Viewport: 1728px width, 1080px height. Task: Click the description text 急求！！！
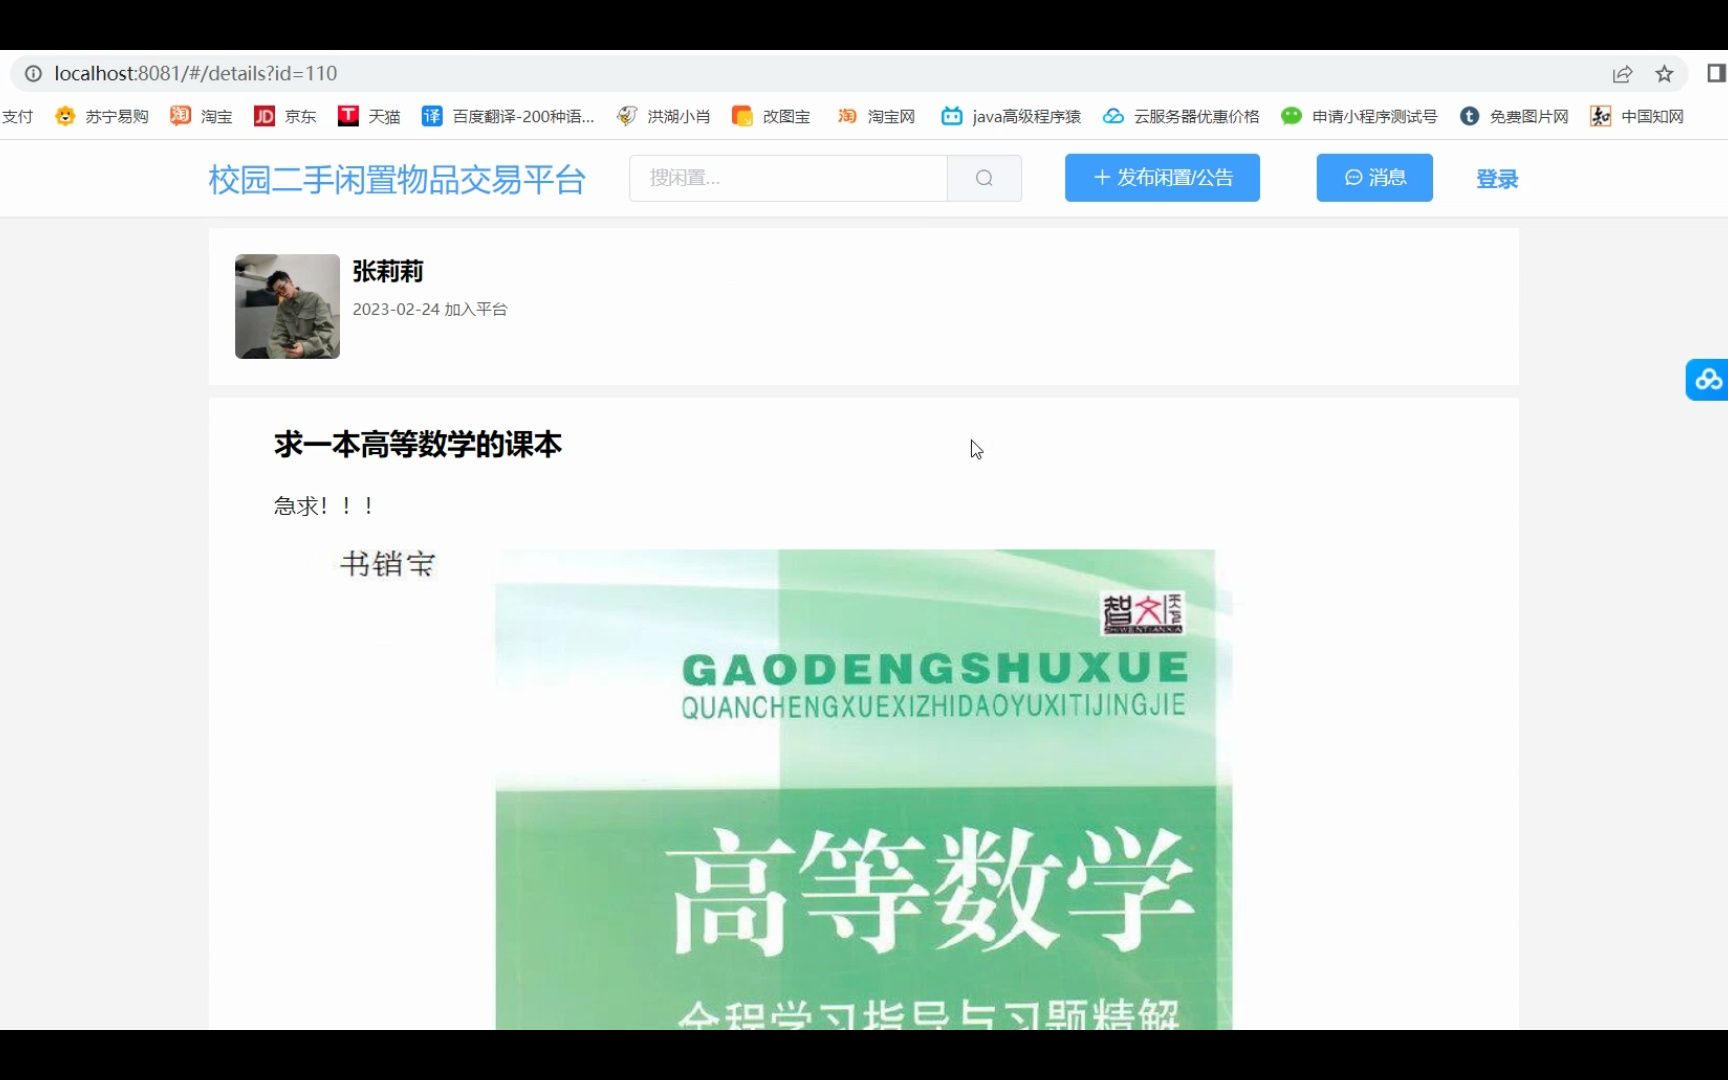(324, 506)
